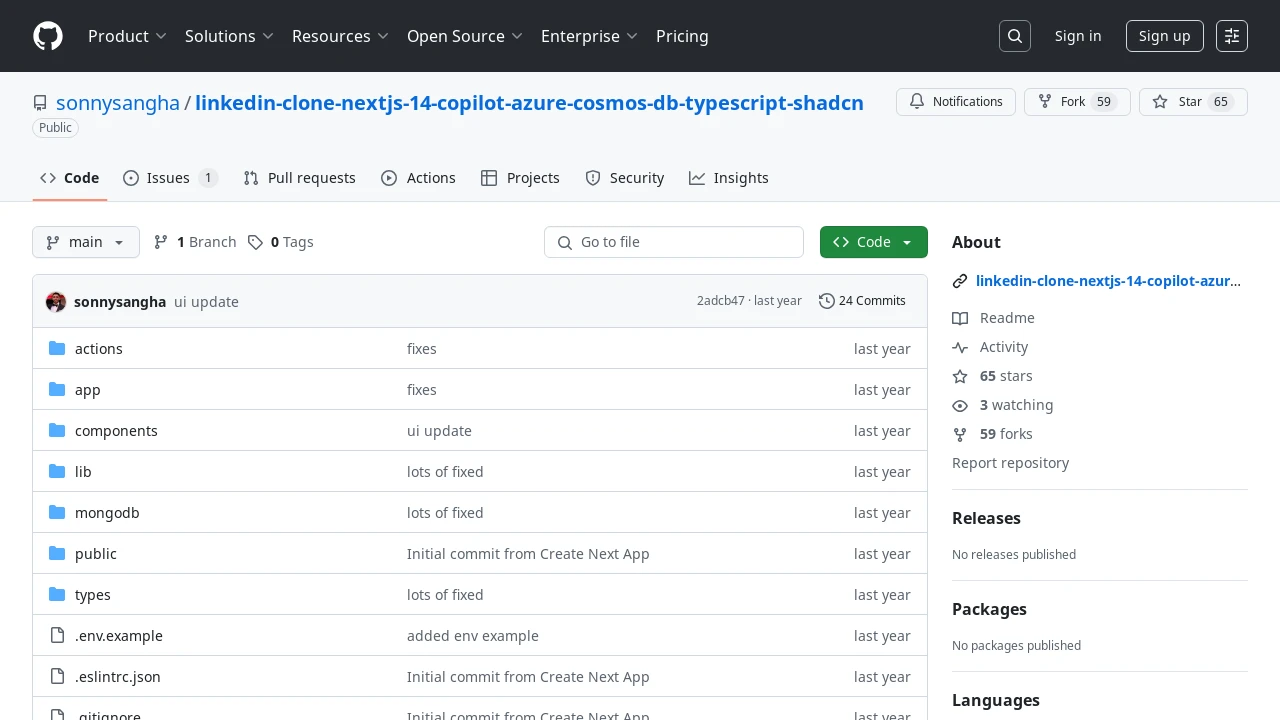
Task: Click the file icon for .eslintrc.json
Action: tap(57, 677)
